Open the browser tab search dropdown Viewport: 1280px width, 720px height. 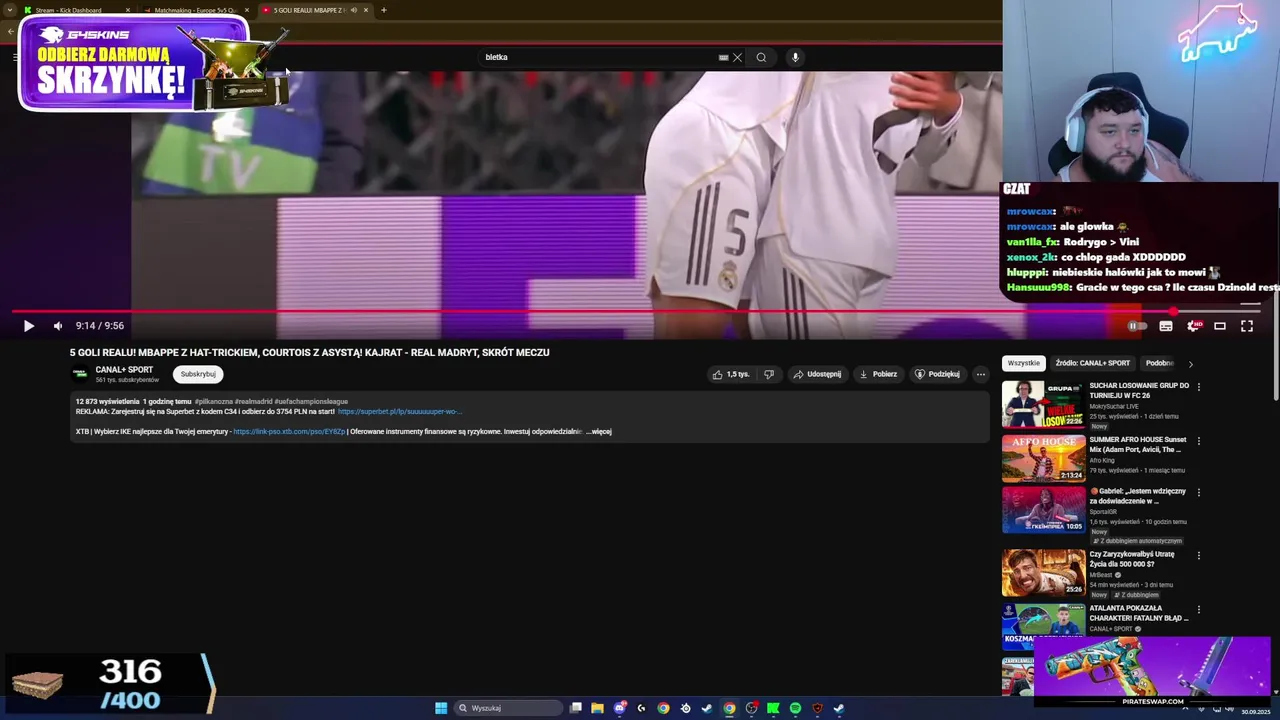click(x=9, y=10)
